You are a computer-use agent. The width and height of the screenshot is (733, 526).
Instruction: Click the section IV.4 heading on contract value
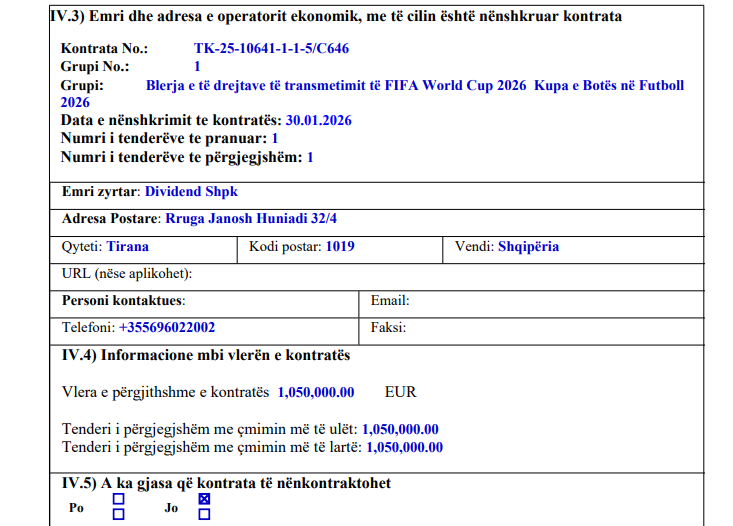click(x=206, y=355)
